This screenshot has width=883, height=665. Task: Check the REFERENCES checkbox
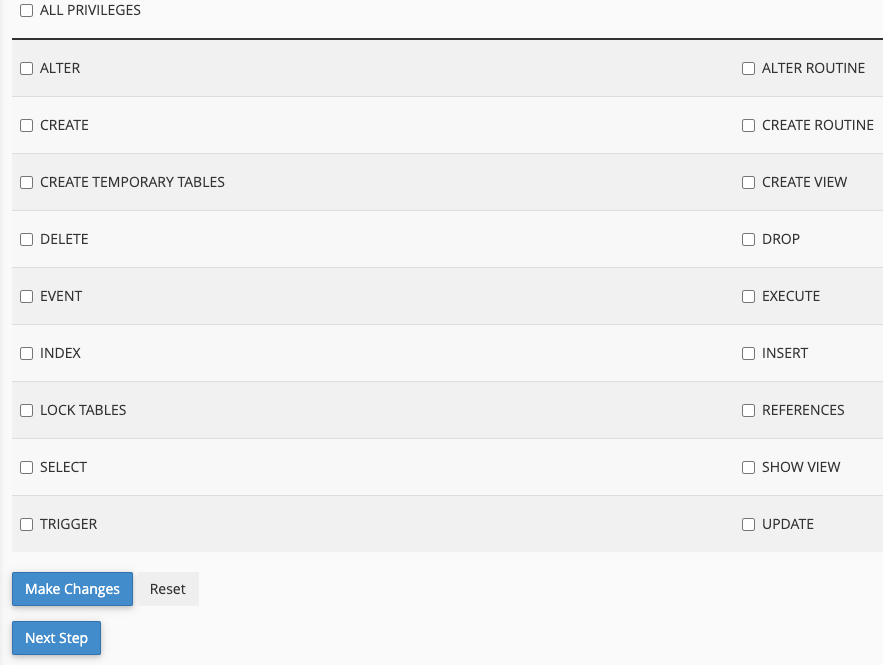[x=748, y=411]
